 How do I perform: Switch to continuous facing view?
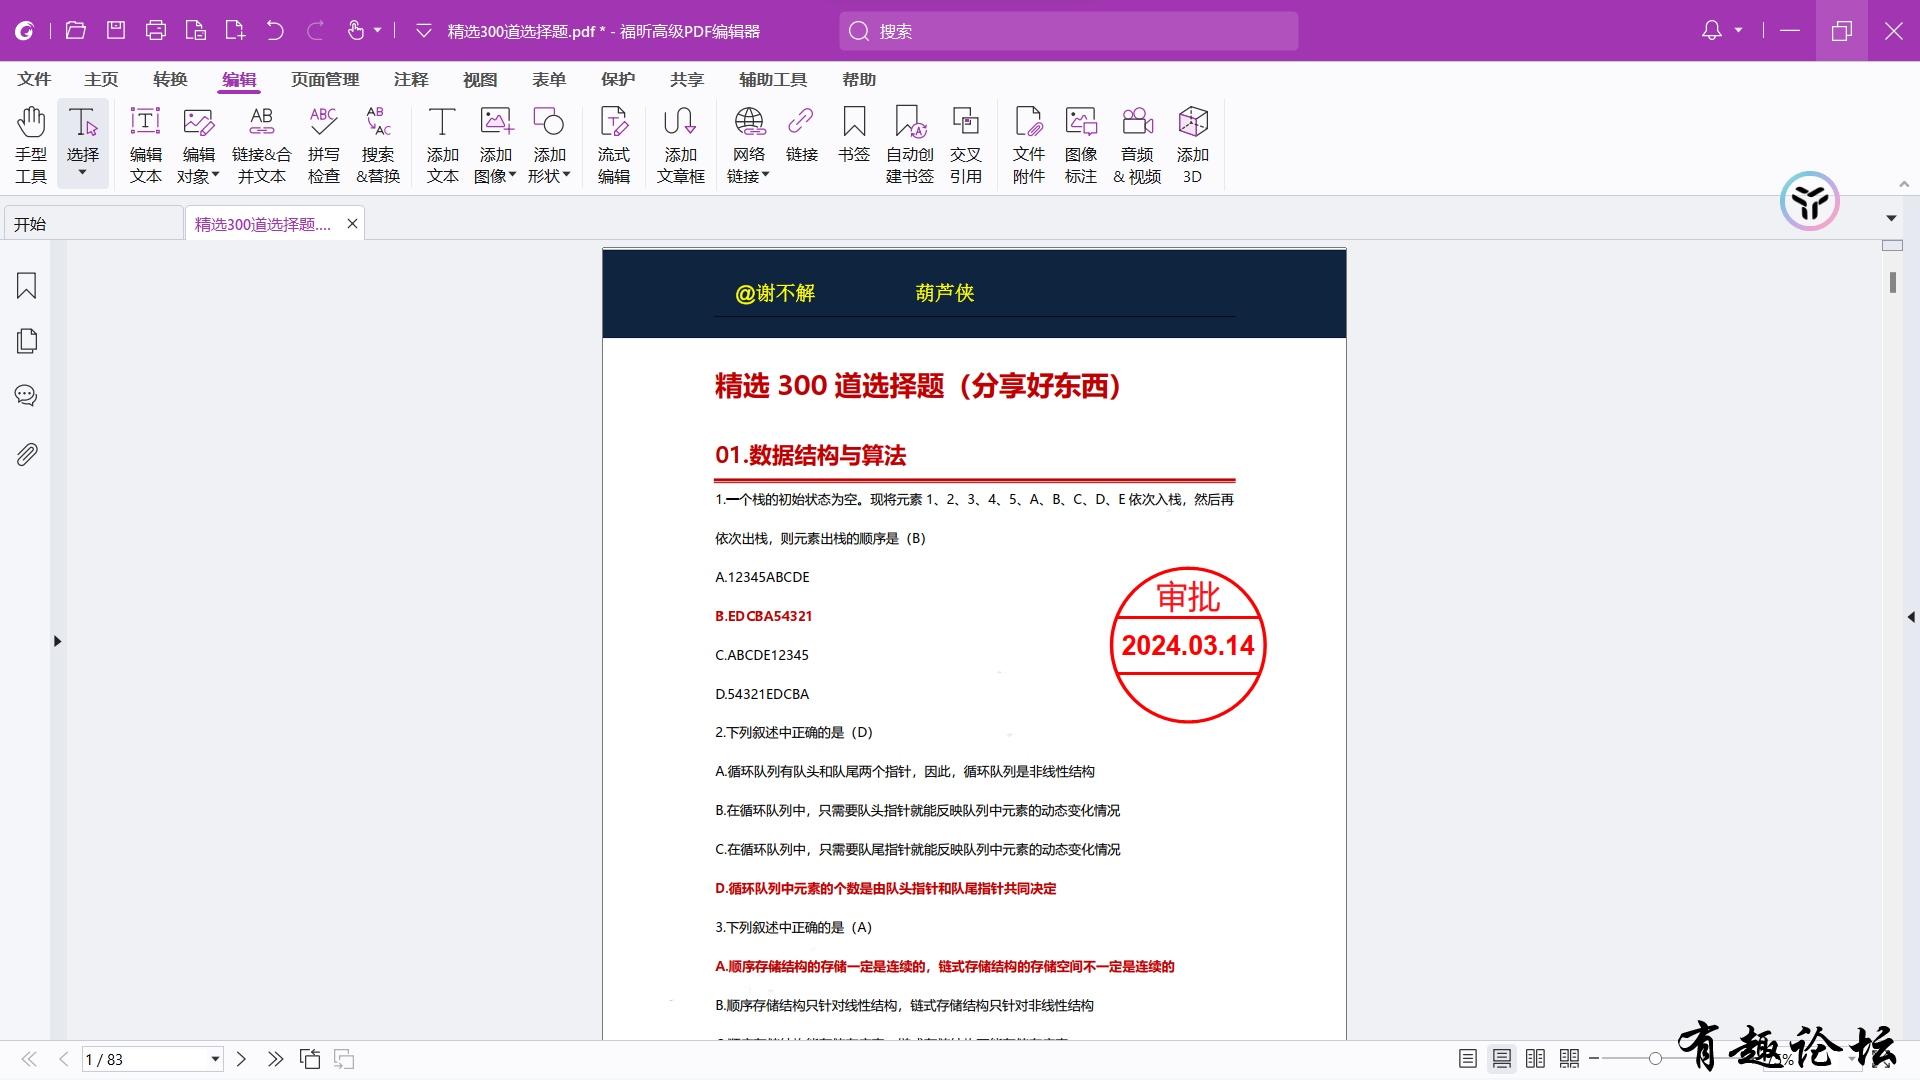point(1570,1058)
